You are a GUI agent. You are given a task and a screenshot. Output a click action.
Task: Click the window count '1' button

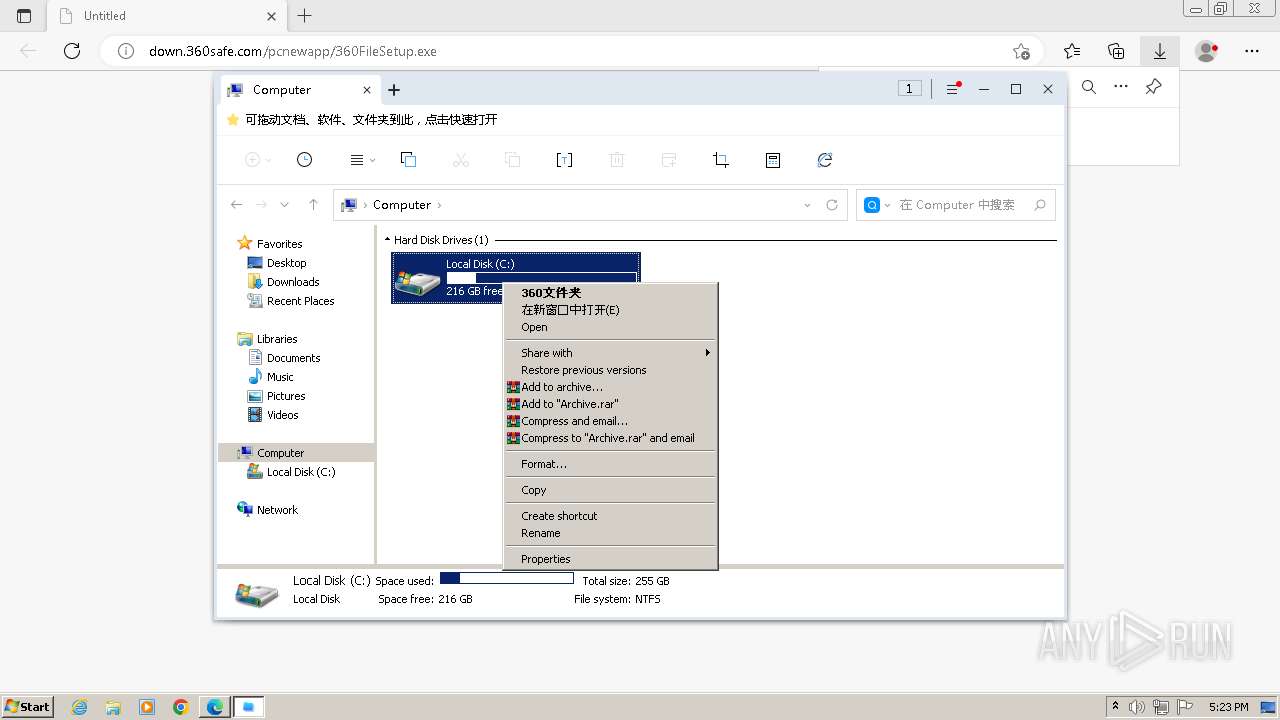(909, 89)
